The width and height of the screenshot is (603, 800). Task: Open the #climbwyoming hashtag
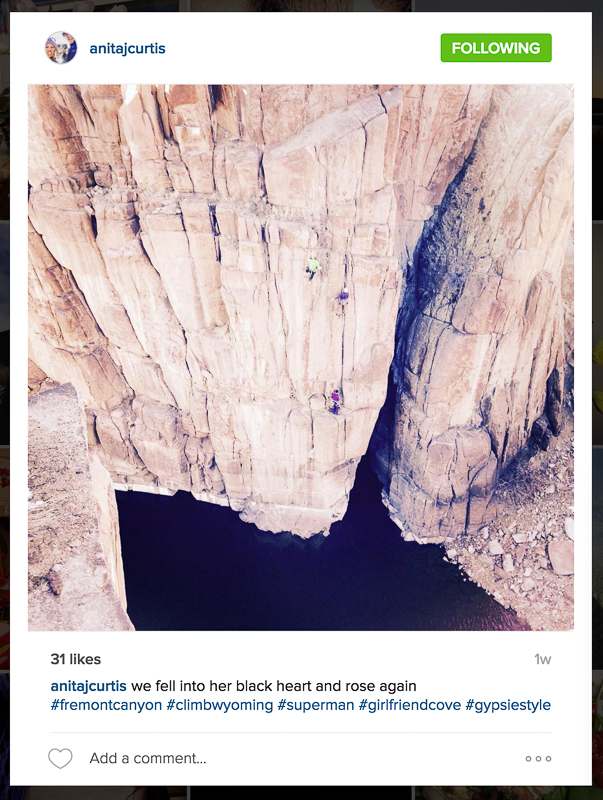pyautogui.click(x=220, y=705)
